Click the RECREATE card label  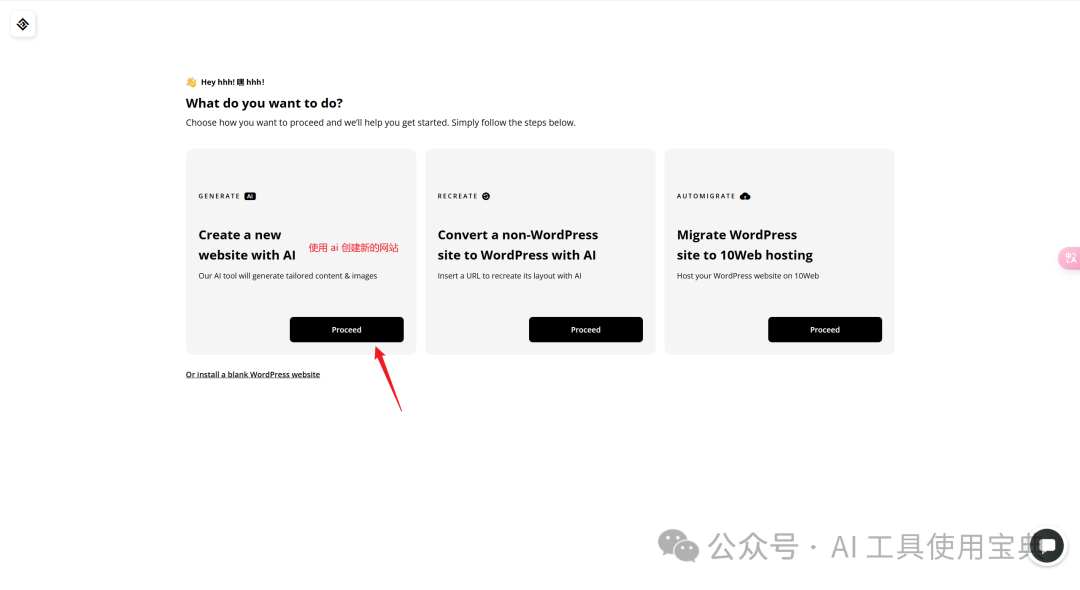pyautogui.click(x=458, y=196)
